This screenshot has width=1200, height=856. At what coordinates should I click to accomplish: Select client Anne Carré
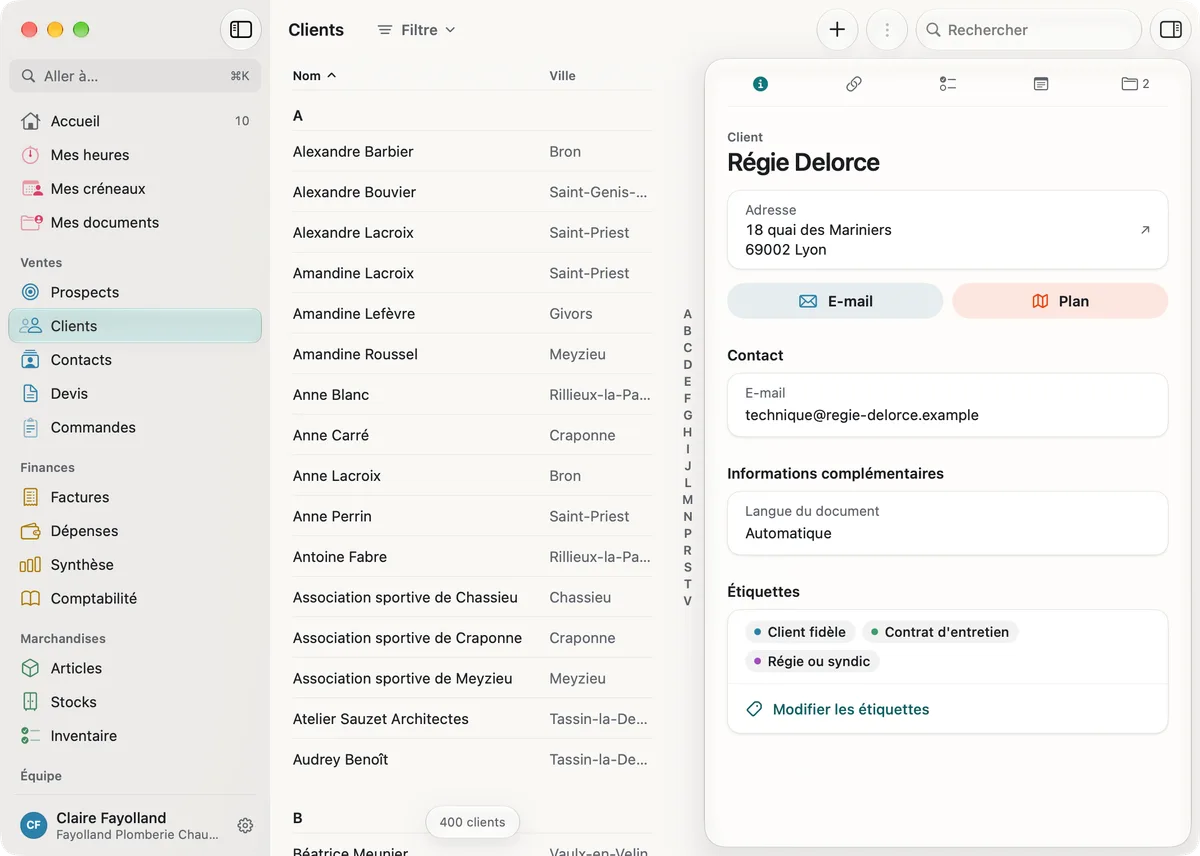[x=472, y=435]
